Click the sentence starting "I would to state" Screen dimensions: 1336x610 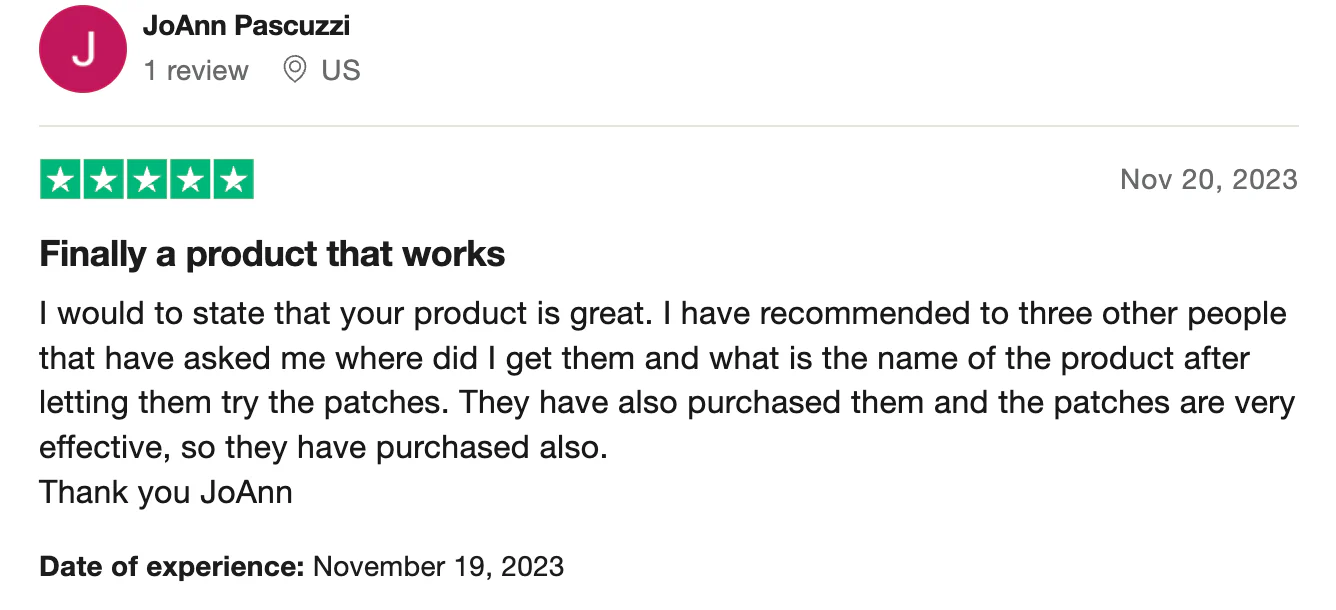point(346,314)
